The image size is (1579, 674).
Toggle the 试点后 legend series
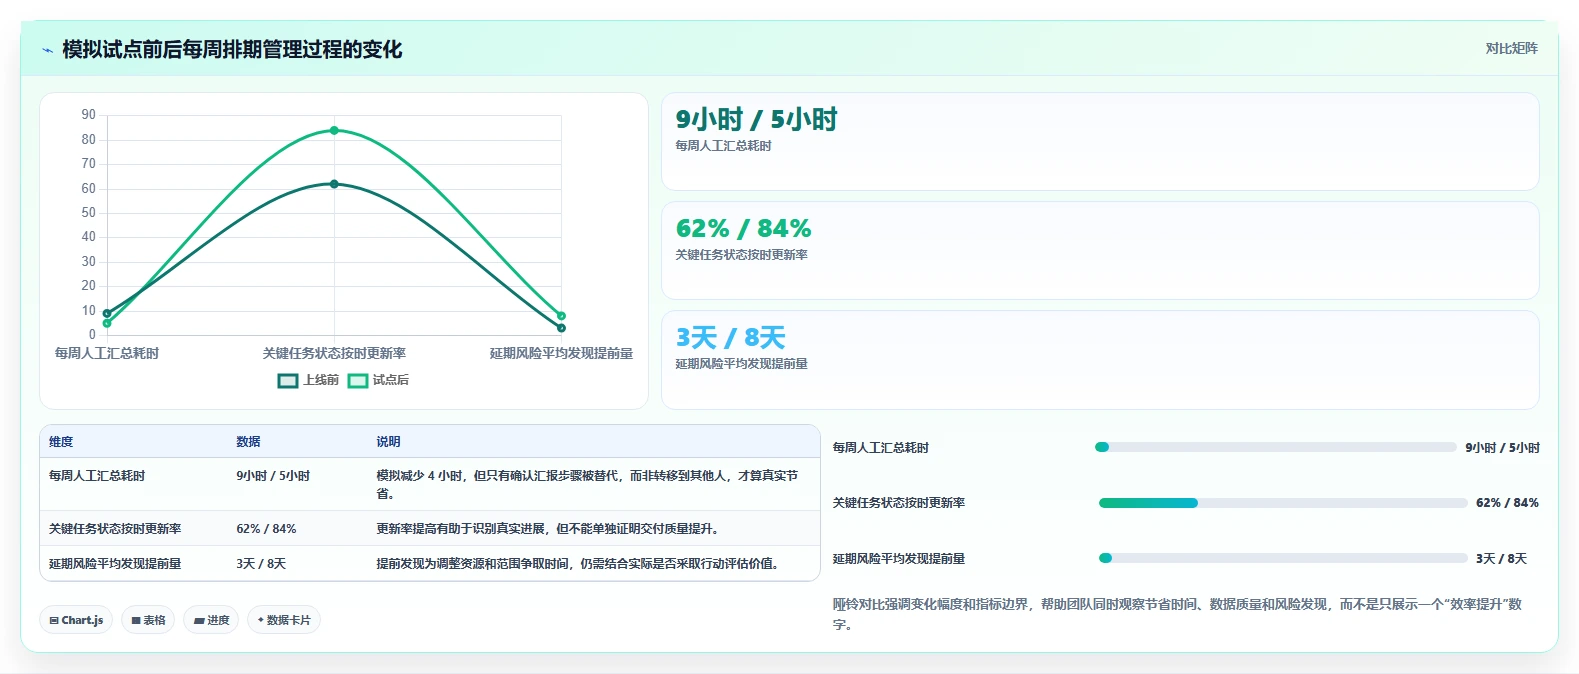378,380
